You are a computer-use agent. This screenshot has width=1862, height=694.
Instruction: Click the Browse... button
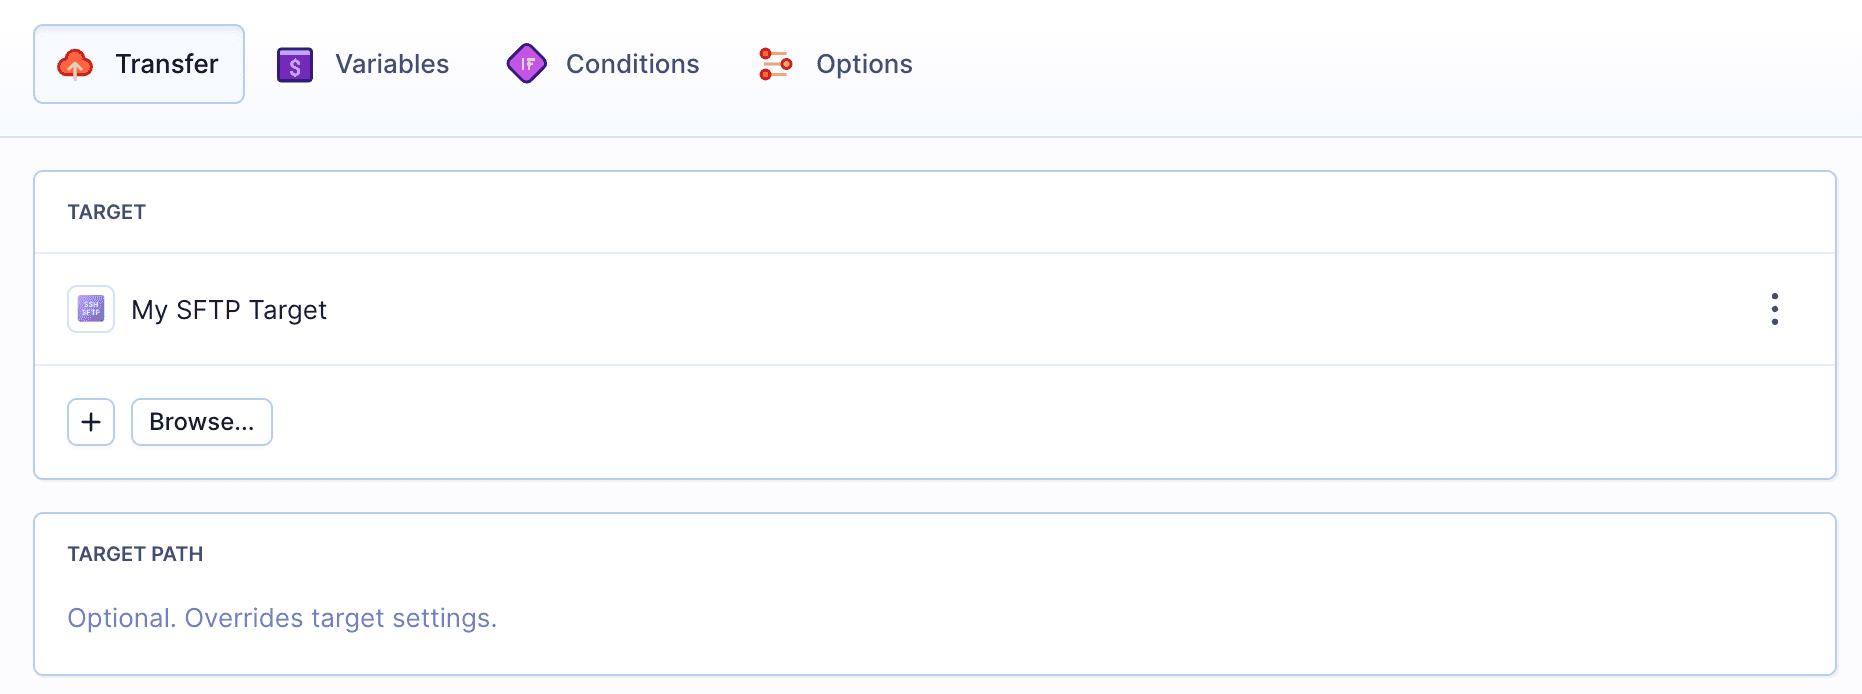201,421
